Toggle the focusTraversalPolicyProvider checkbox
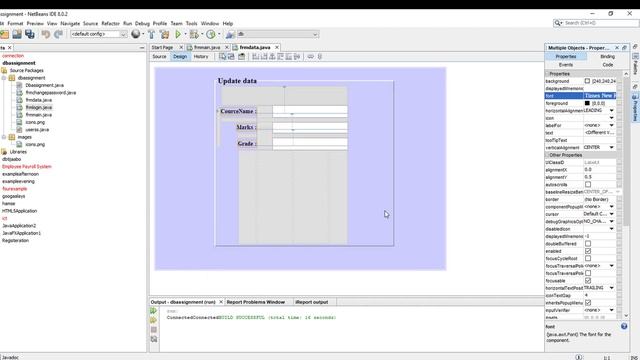 [x=588, y=273]
